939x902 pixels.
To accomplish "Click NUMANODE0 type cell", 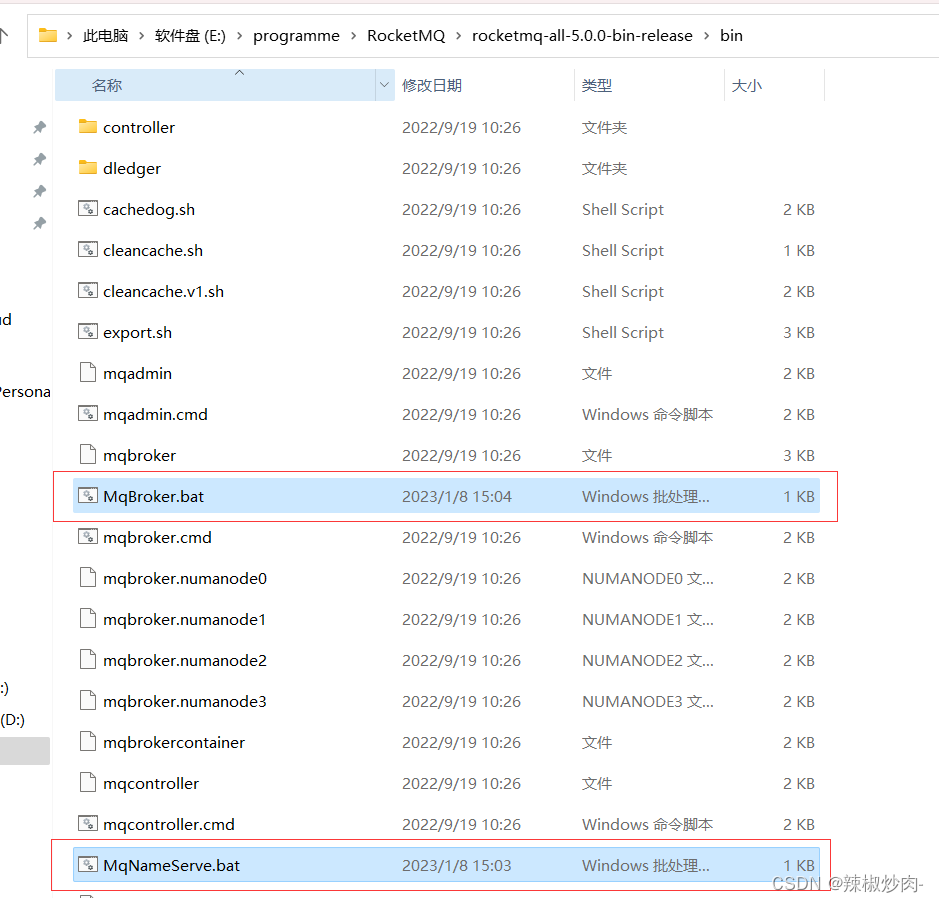I will click(x=647, y=579).
